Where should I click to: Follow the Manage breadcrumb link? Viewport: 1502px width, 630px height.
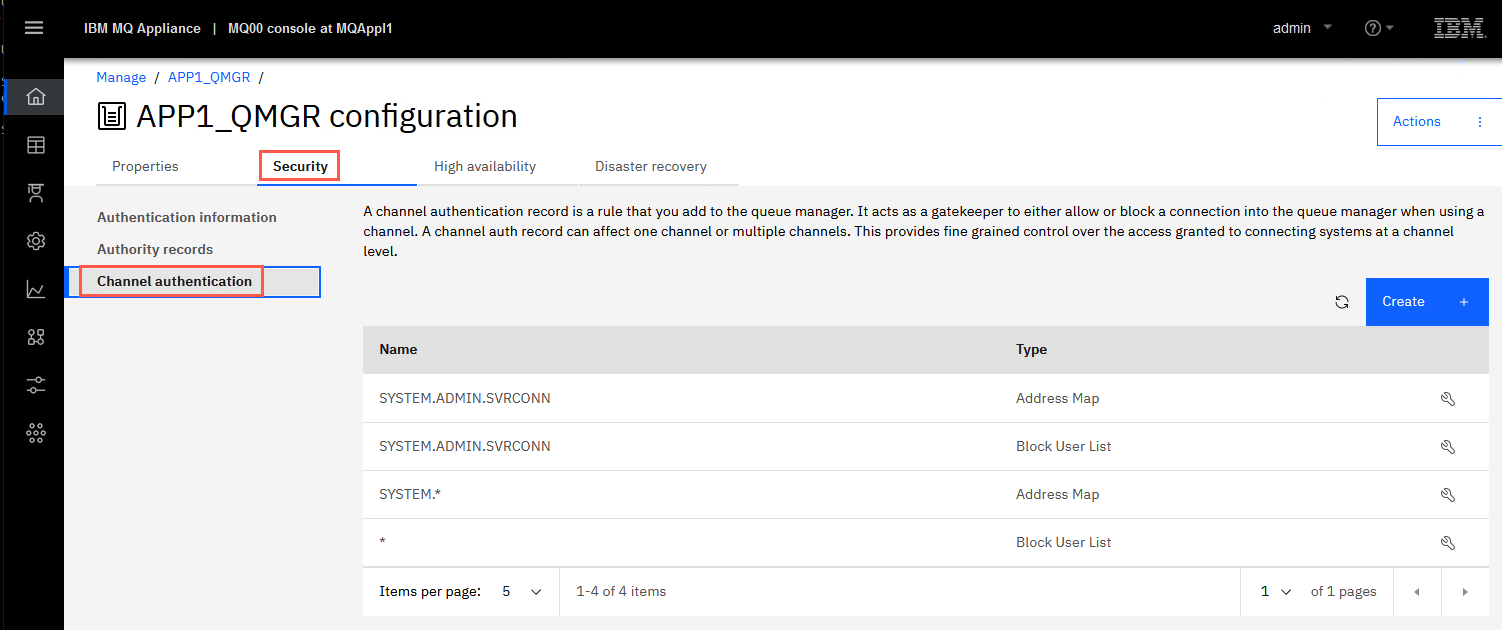click(121, 77)
